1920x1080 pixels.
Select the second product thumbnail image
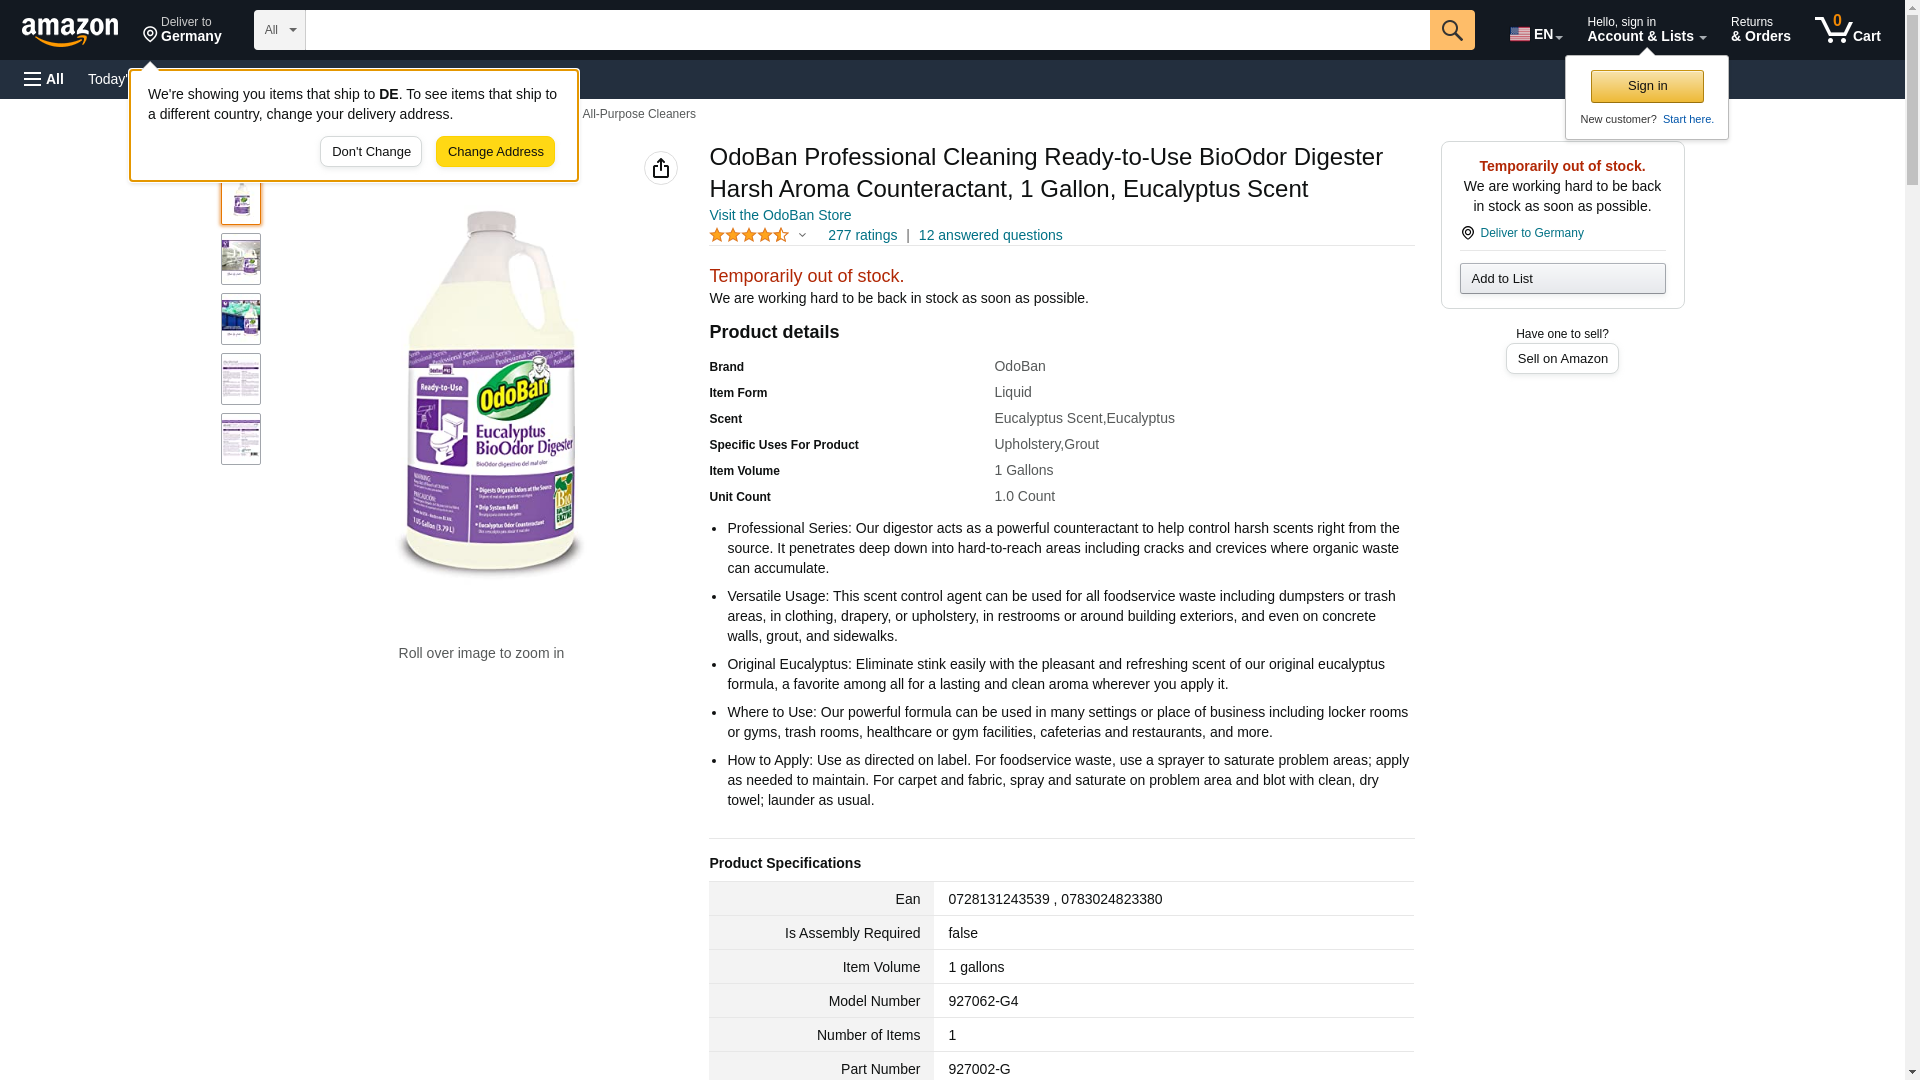[241, 259]
